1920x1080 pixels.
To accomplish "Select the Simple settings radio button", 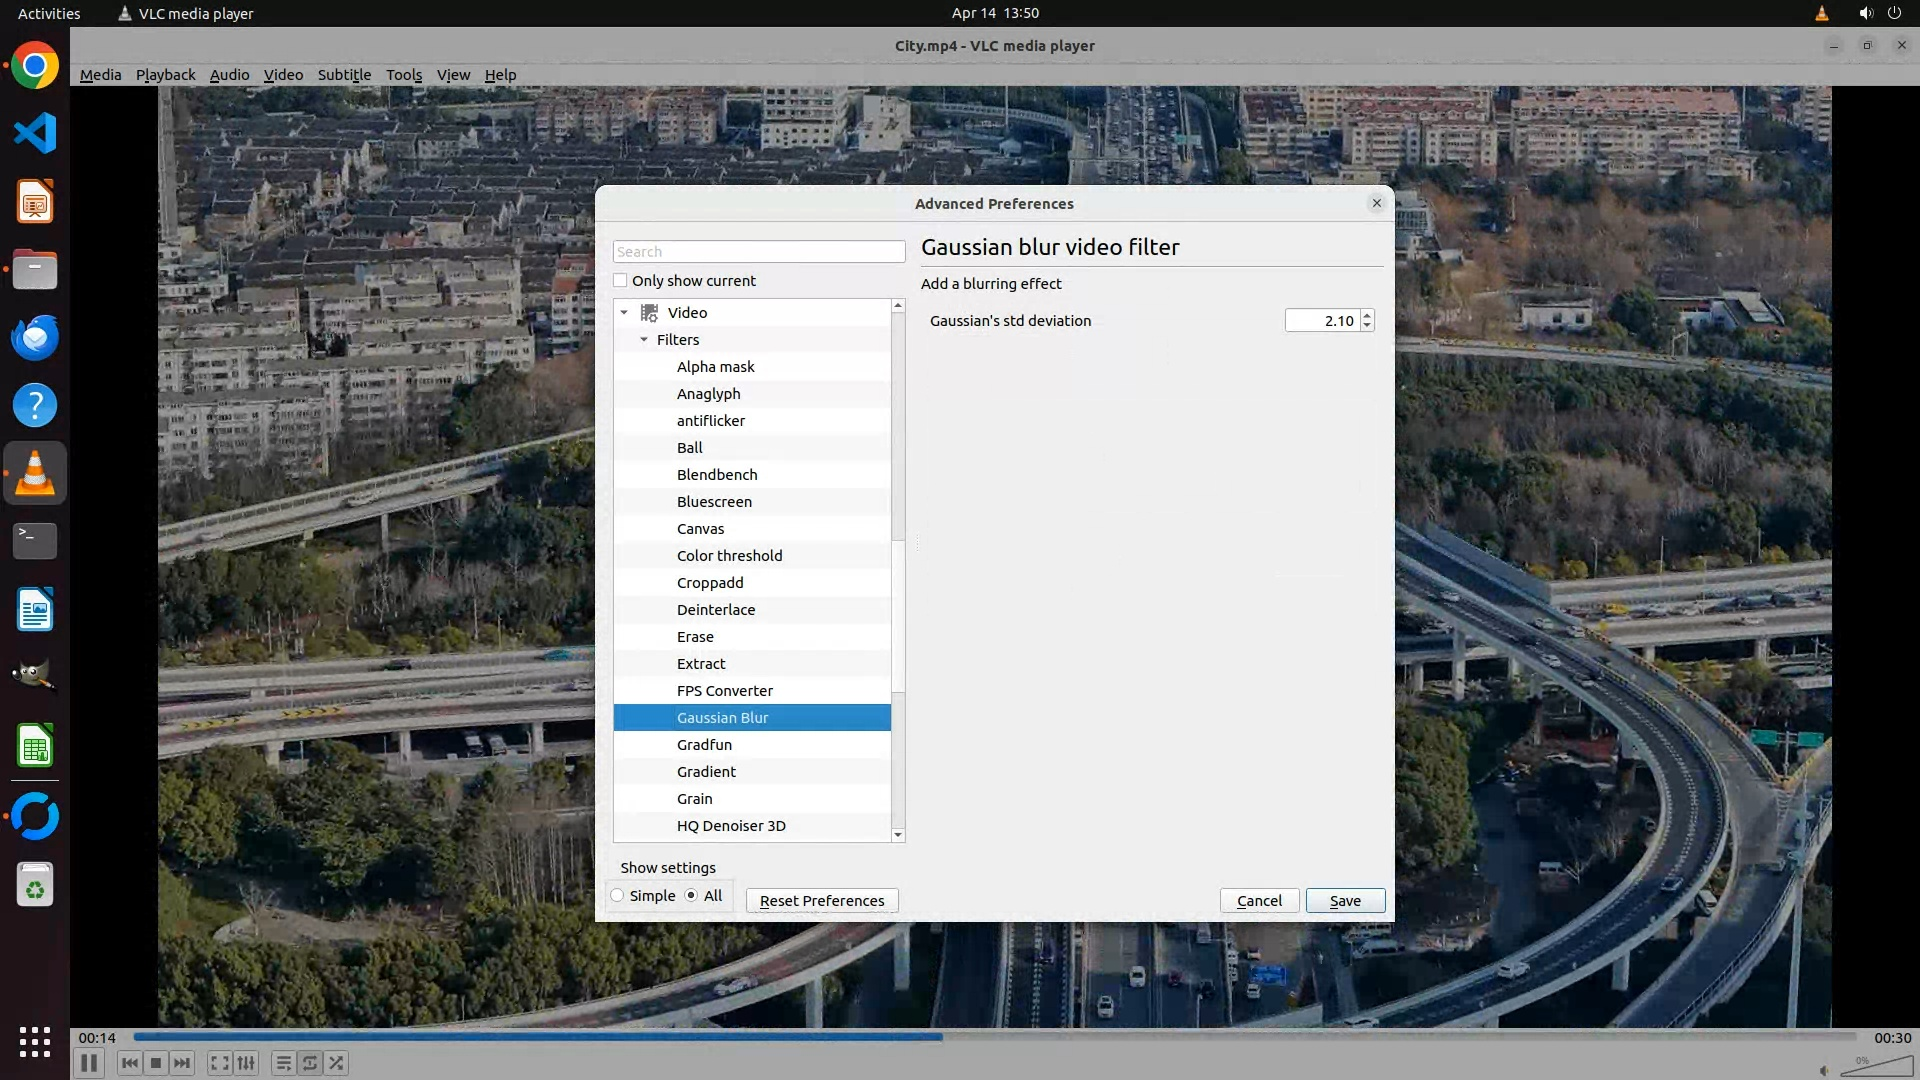I will (618, 896).
